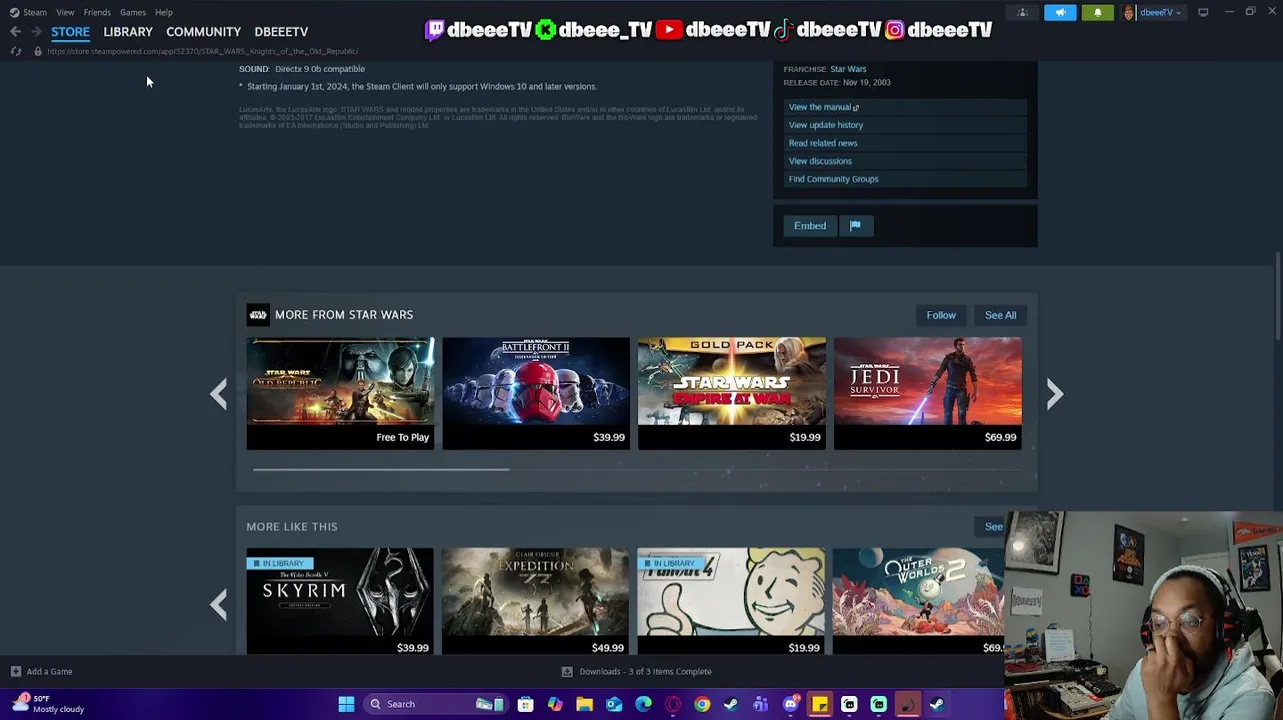
Task: Show previous More From Star Wars items
Action: [218, 394]
